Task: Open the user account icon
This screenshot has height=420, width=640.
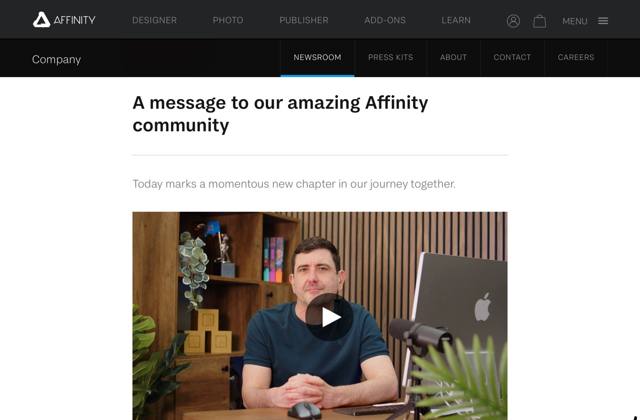Action: point(513,21)
